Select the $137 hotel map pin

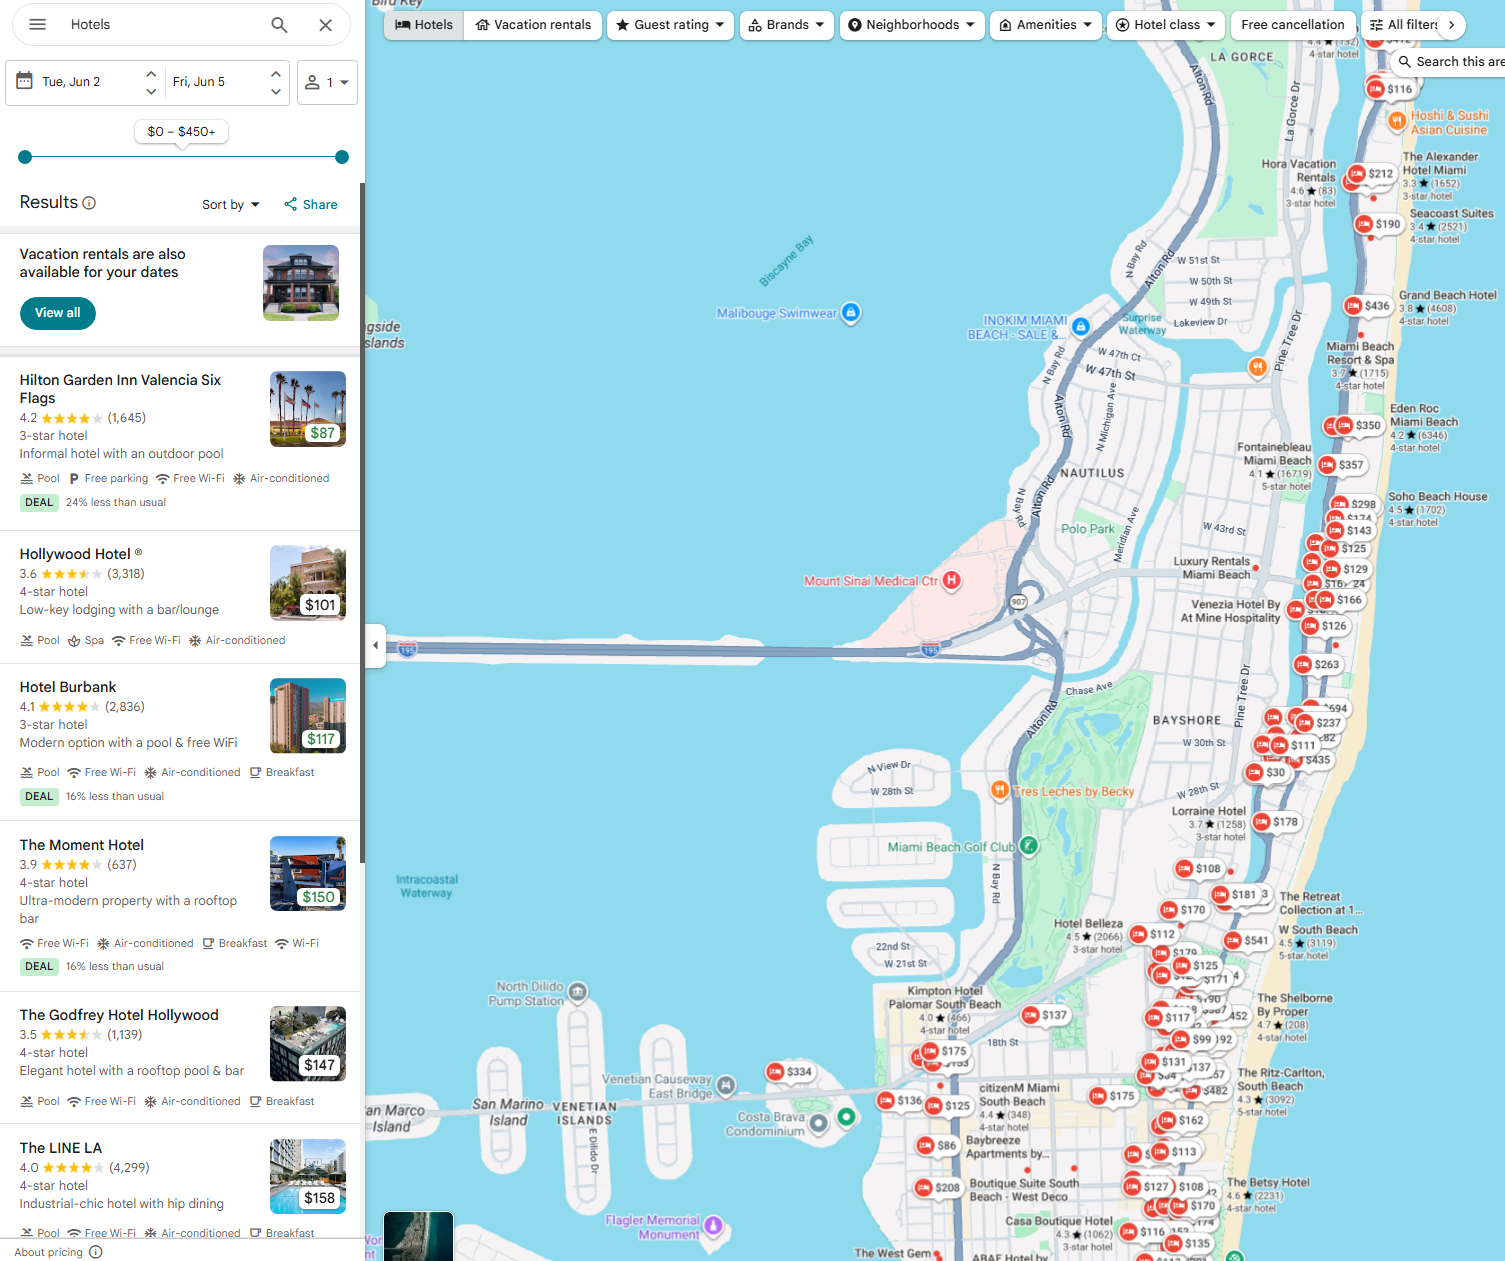coord(1045,1015)
